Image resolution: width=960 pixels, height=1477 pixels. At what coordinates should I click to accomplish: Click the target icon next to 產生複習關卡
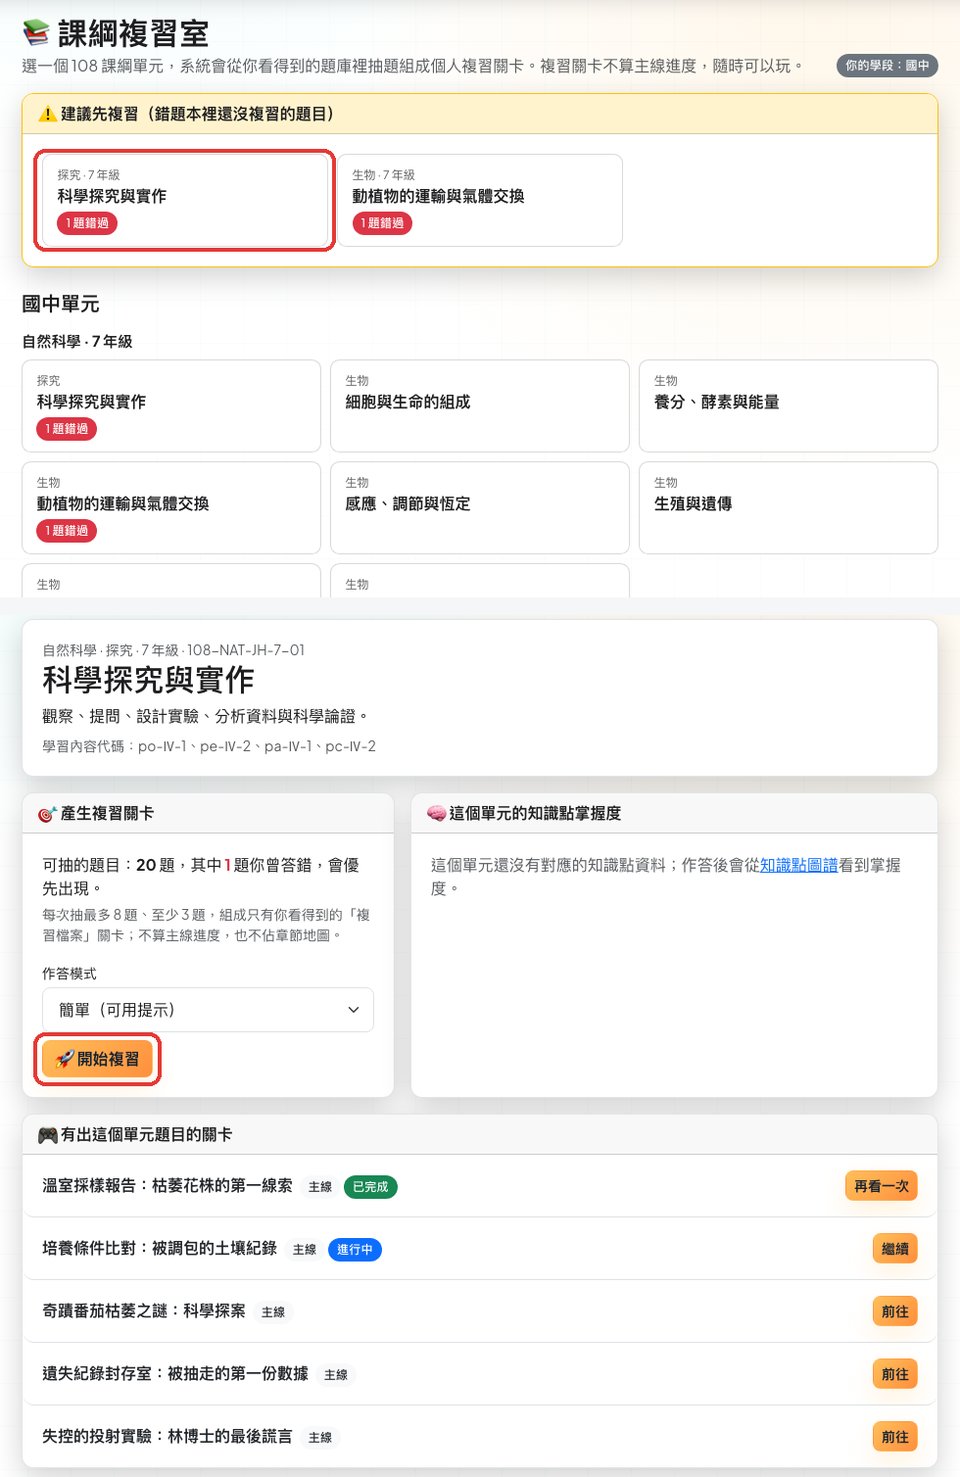tap(47, 814)
